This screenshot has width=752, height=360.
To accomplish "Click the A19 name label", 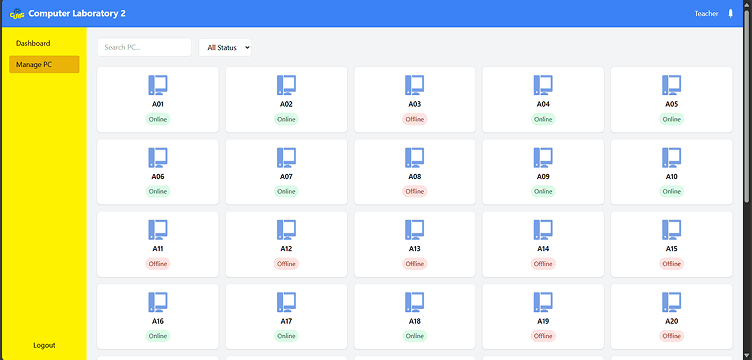I will (x=543, y=321).
